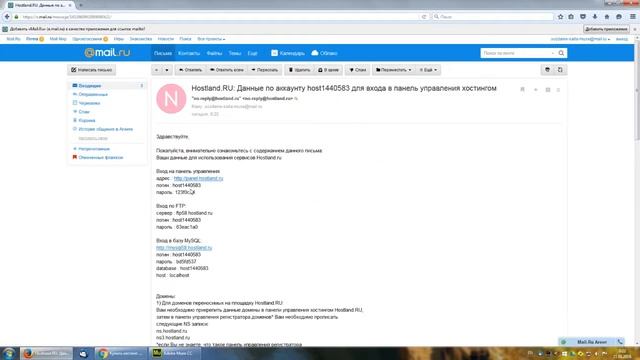
Task: Open Календарь from the blue header
Action: (x=288, y=53)
